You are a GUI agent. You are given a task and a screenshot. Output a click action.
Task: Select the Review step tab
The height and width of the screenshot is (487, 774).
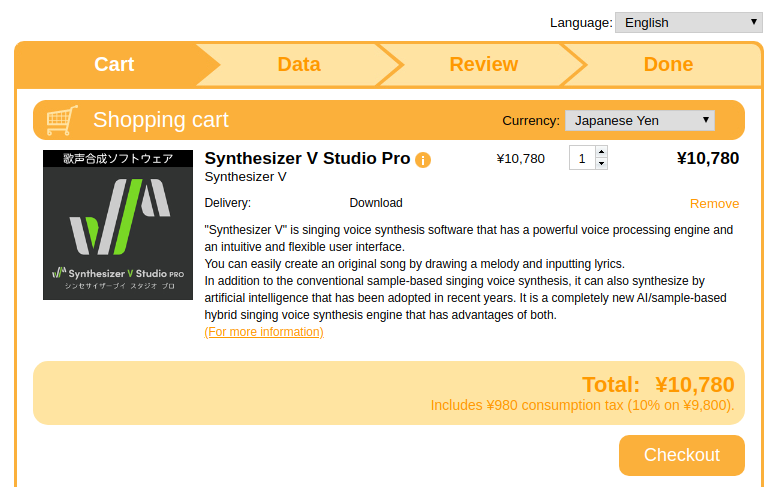(x=483, y=64)
